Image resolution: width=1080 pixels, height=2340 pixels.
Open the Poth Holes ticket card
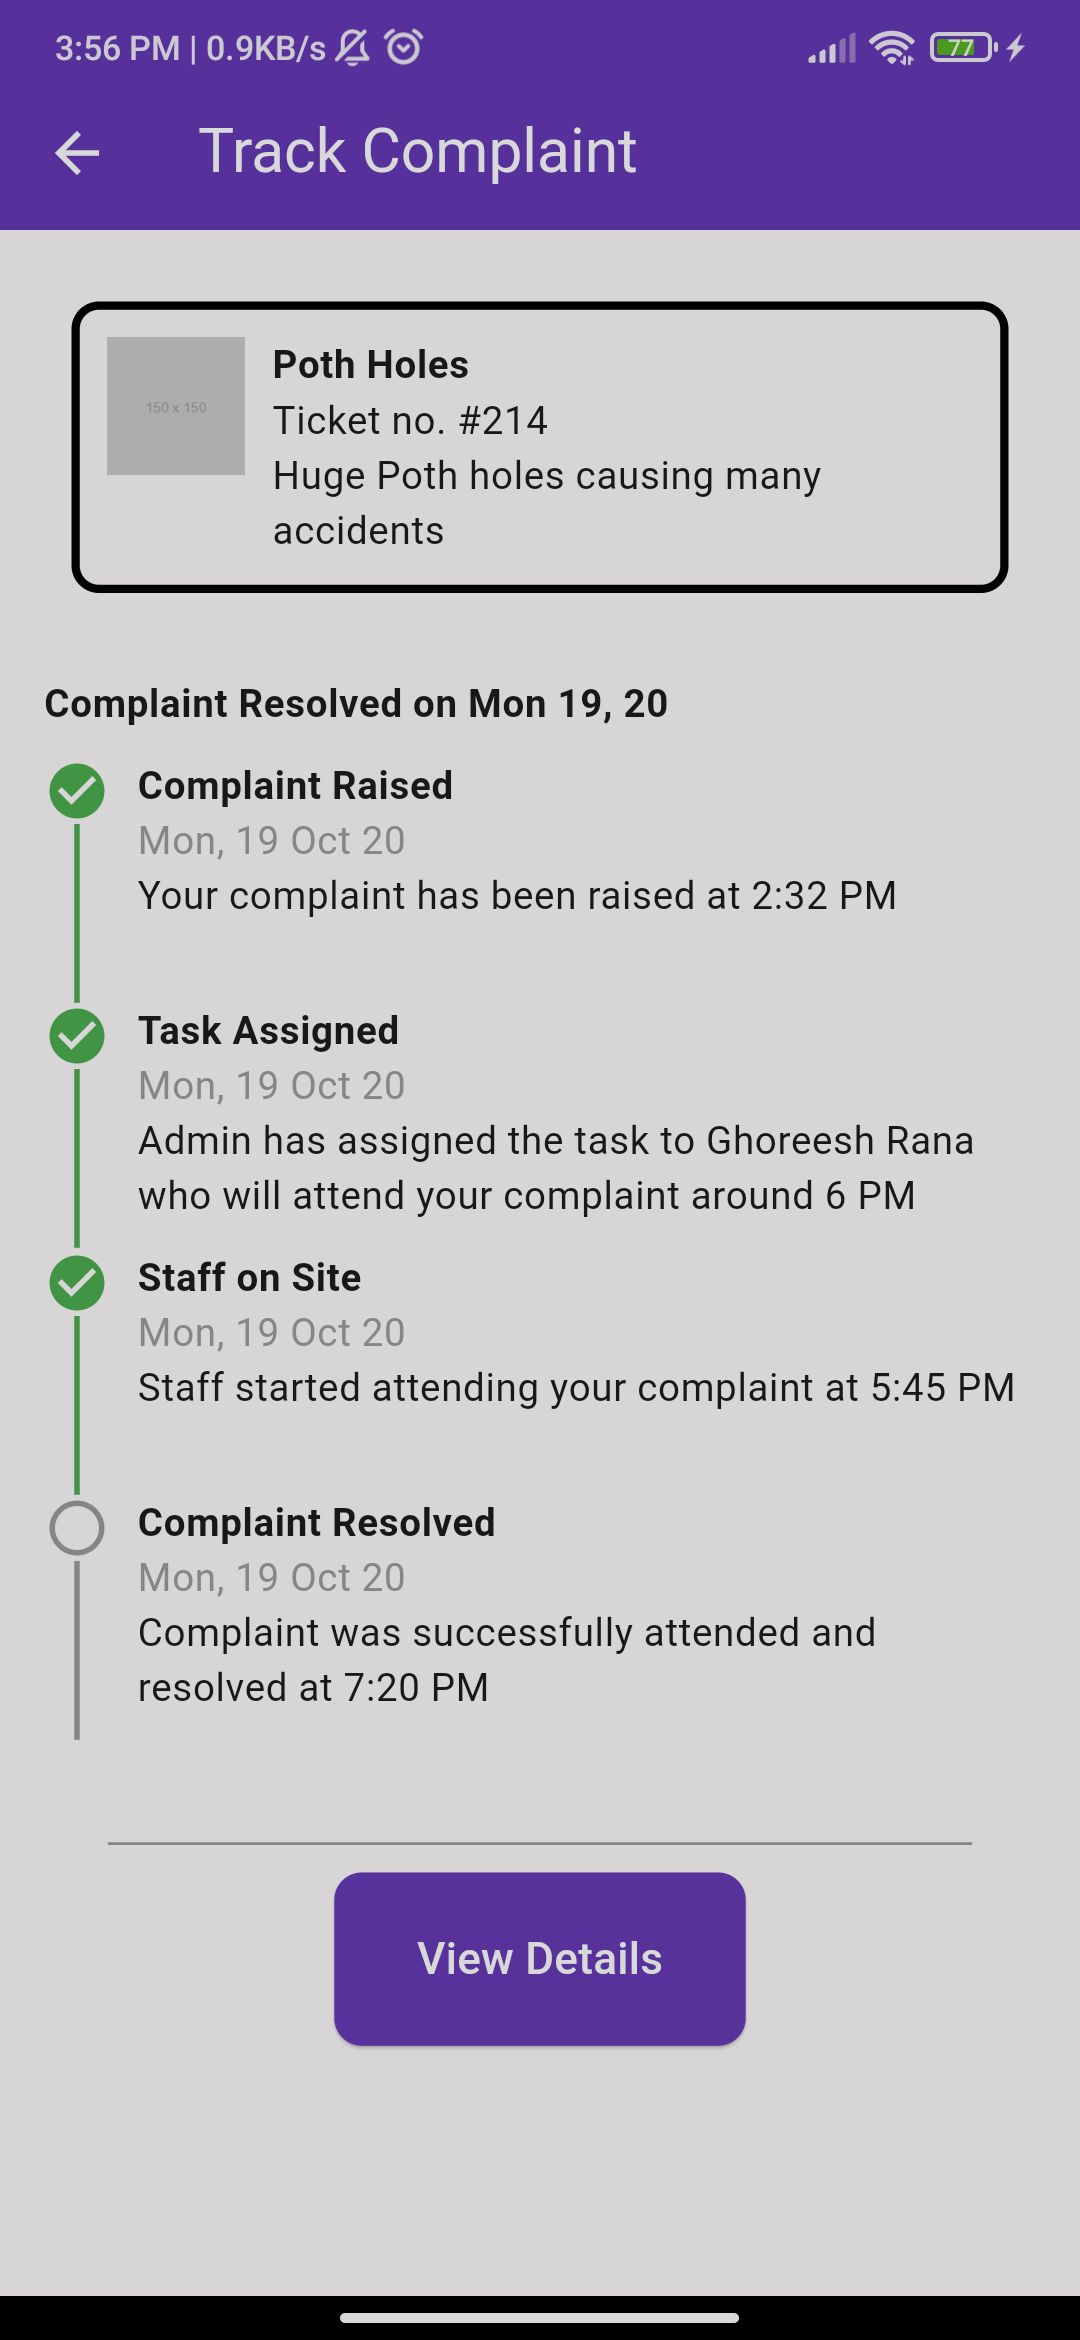[x=540, y=447]
